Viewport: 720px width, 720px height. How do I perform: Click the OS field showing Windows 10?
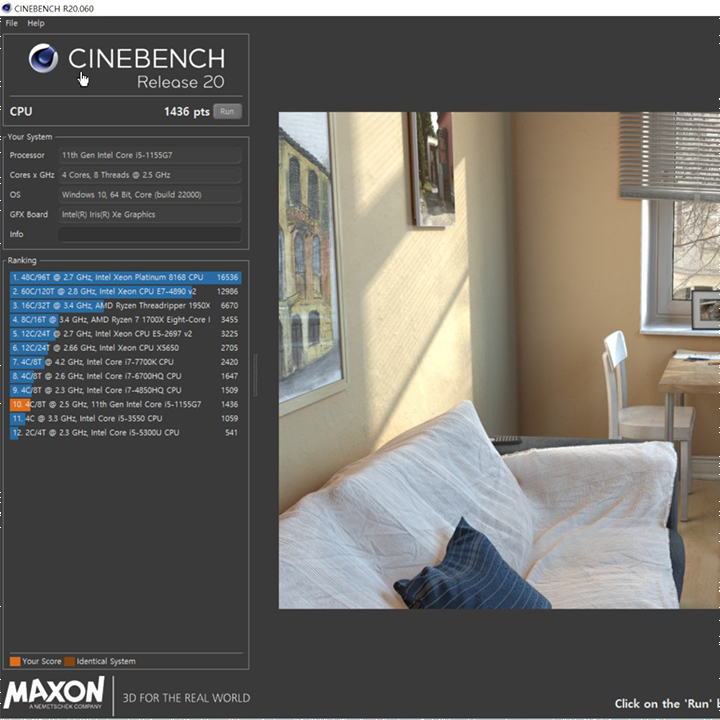(150, 195)
